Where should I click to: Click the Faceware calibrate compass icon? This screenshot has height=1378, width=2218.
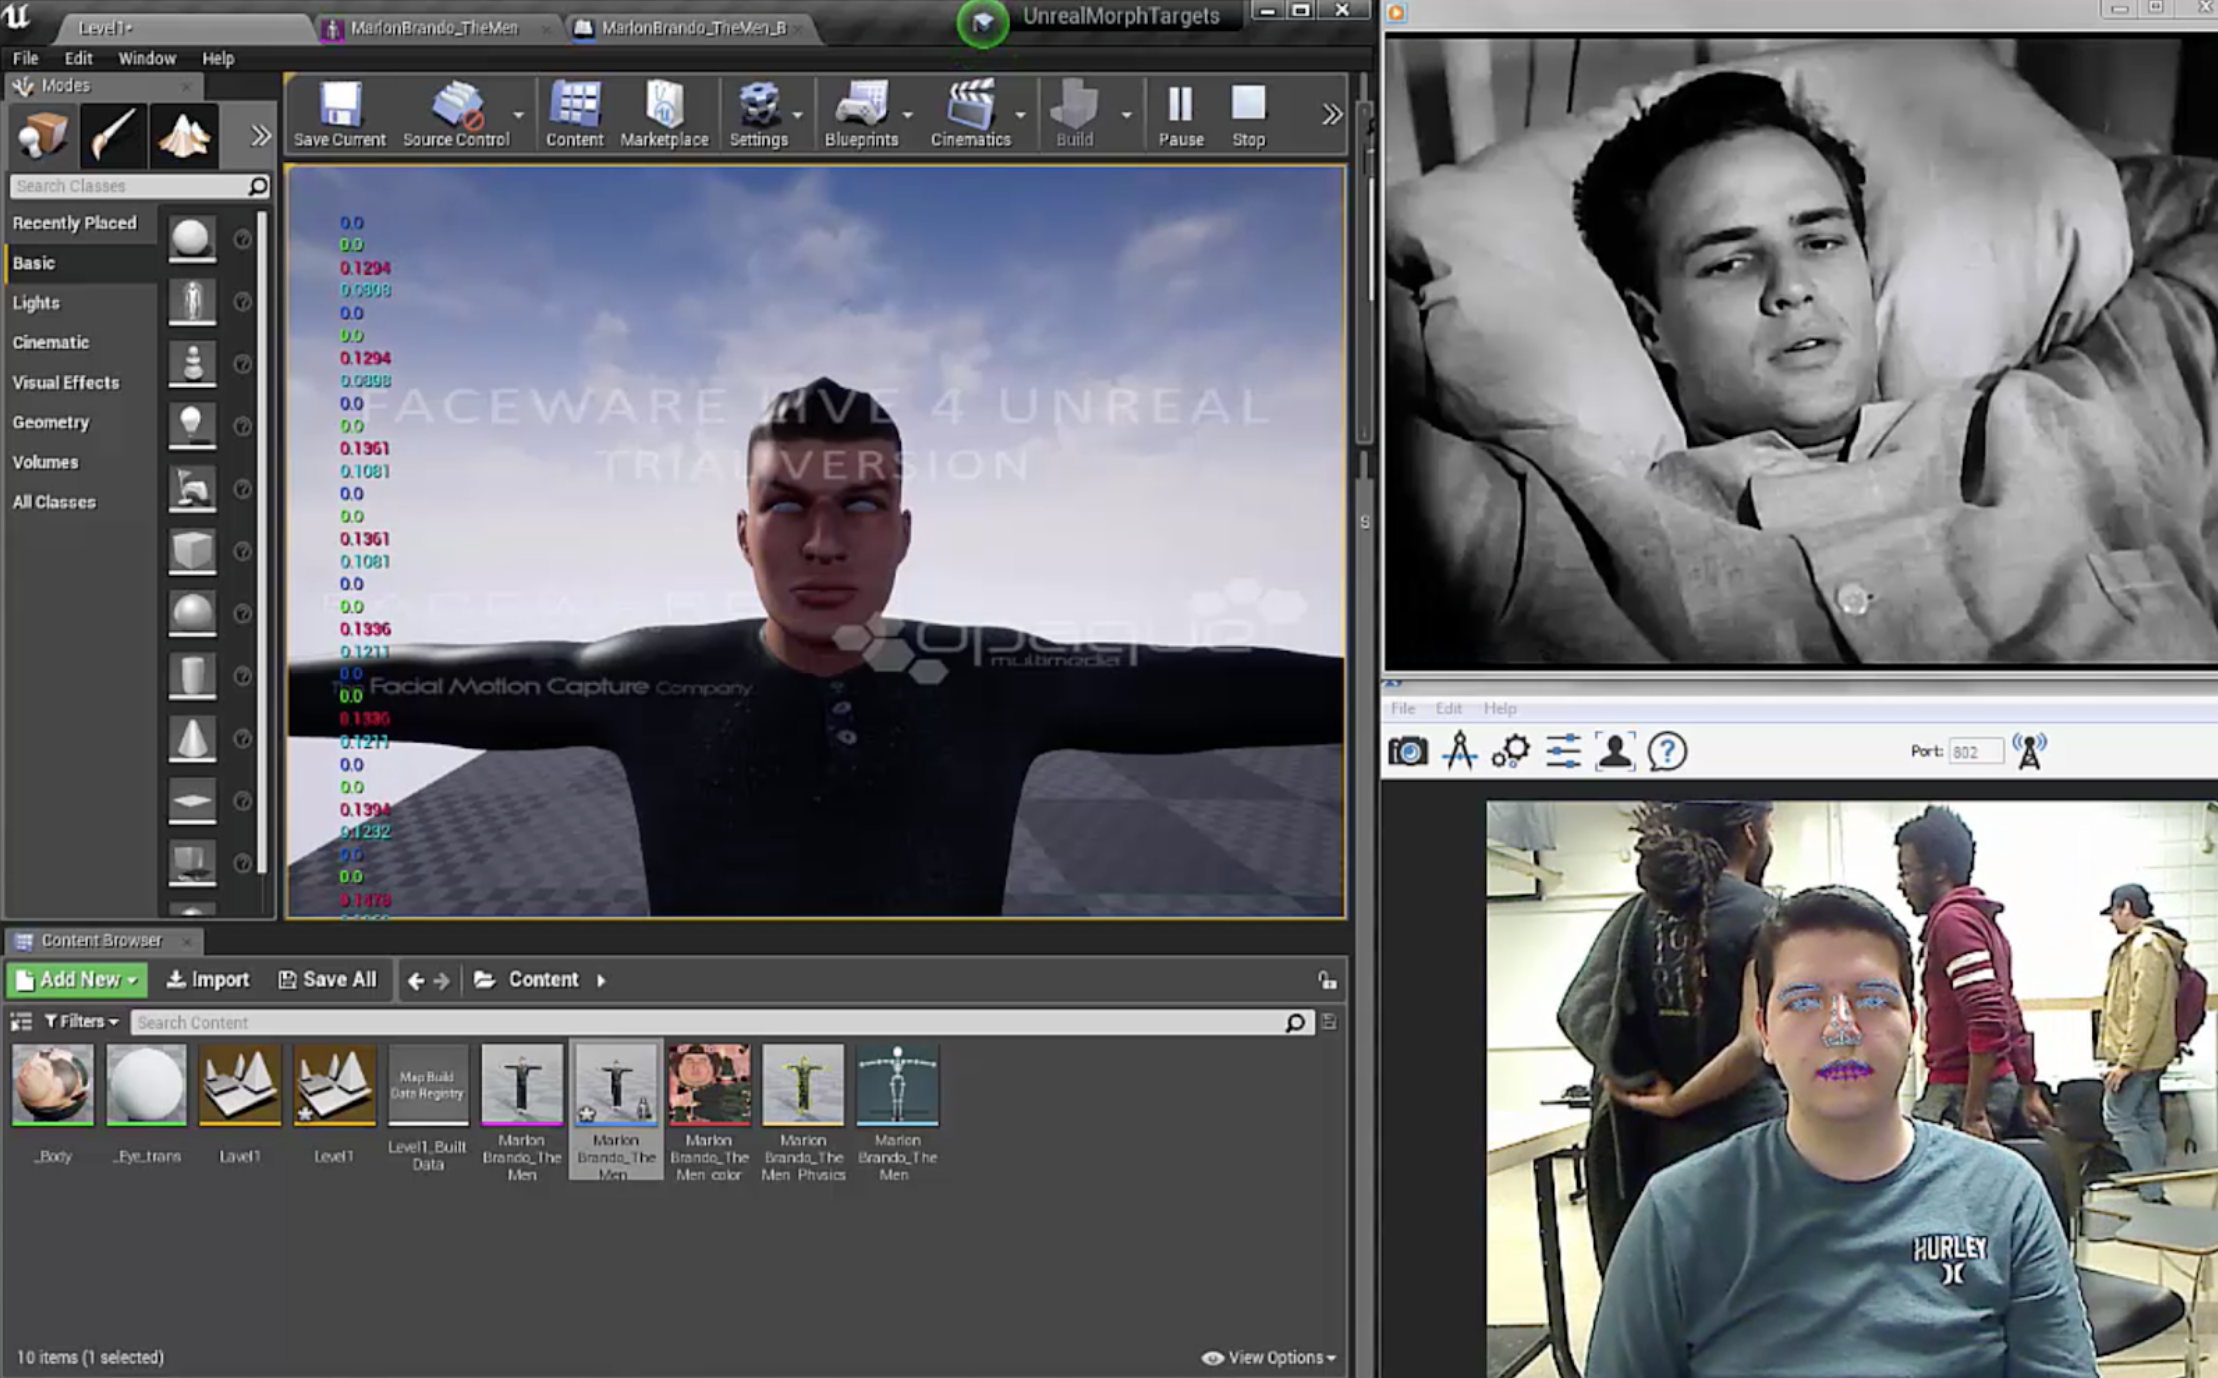[x=1459, y=751]
